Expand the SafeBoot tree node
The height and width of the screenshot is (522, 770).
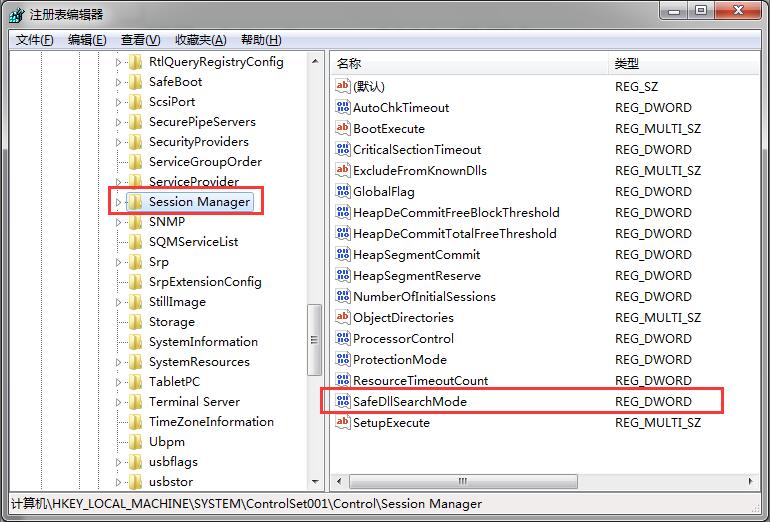pyautogui.click(x=118, y=82)
